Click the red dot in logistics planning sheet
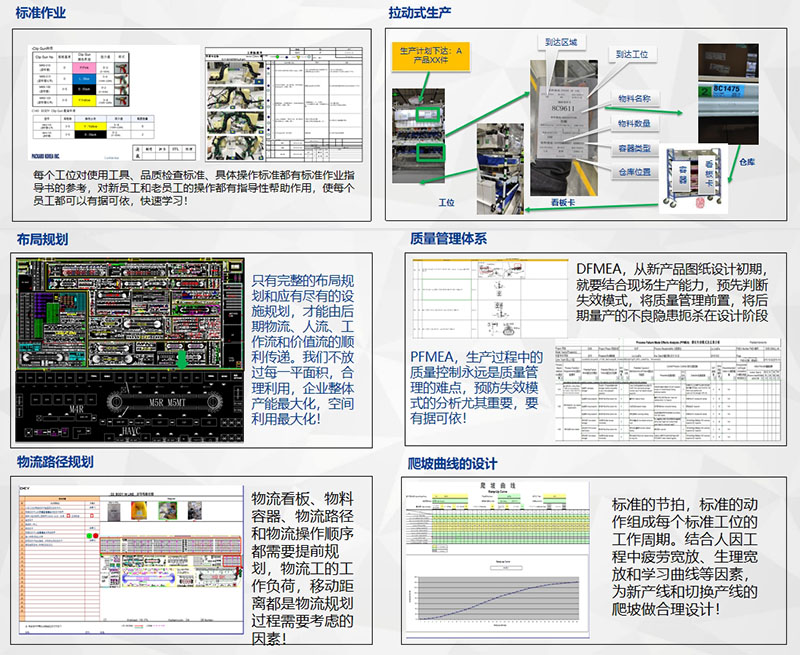800x655 pixels. coord(95,536)
